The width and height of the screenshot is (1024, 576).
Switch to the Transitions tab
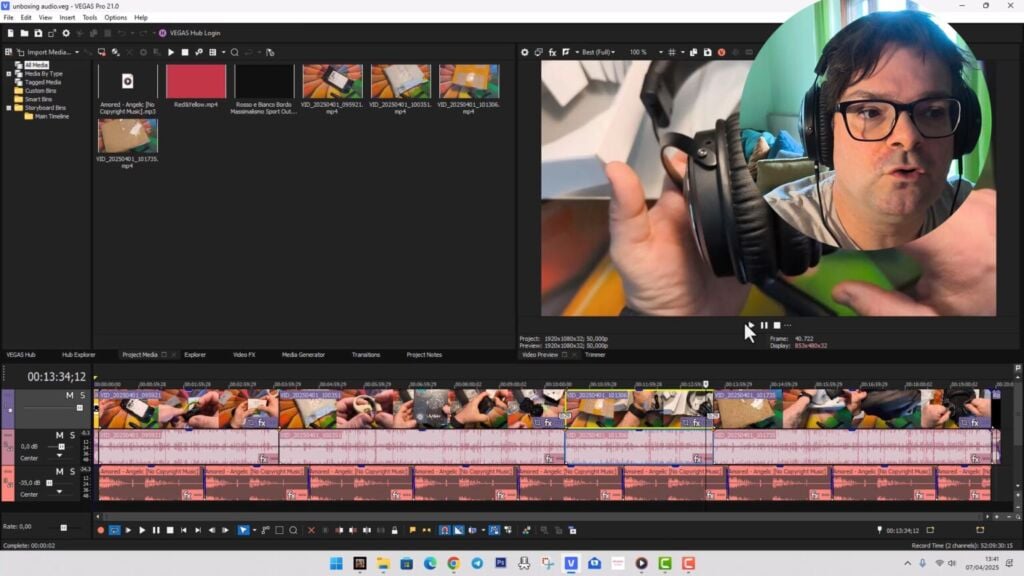click(366, 355)
